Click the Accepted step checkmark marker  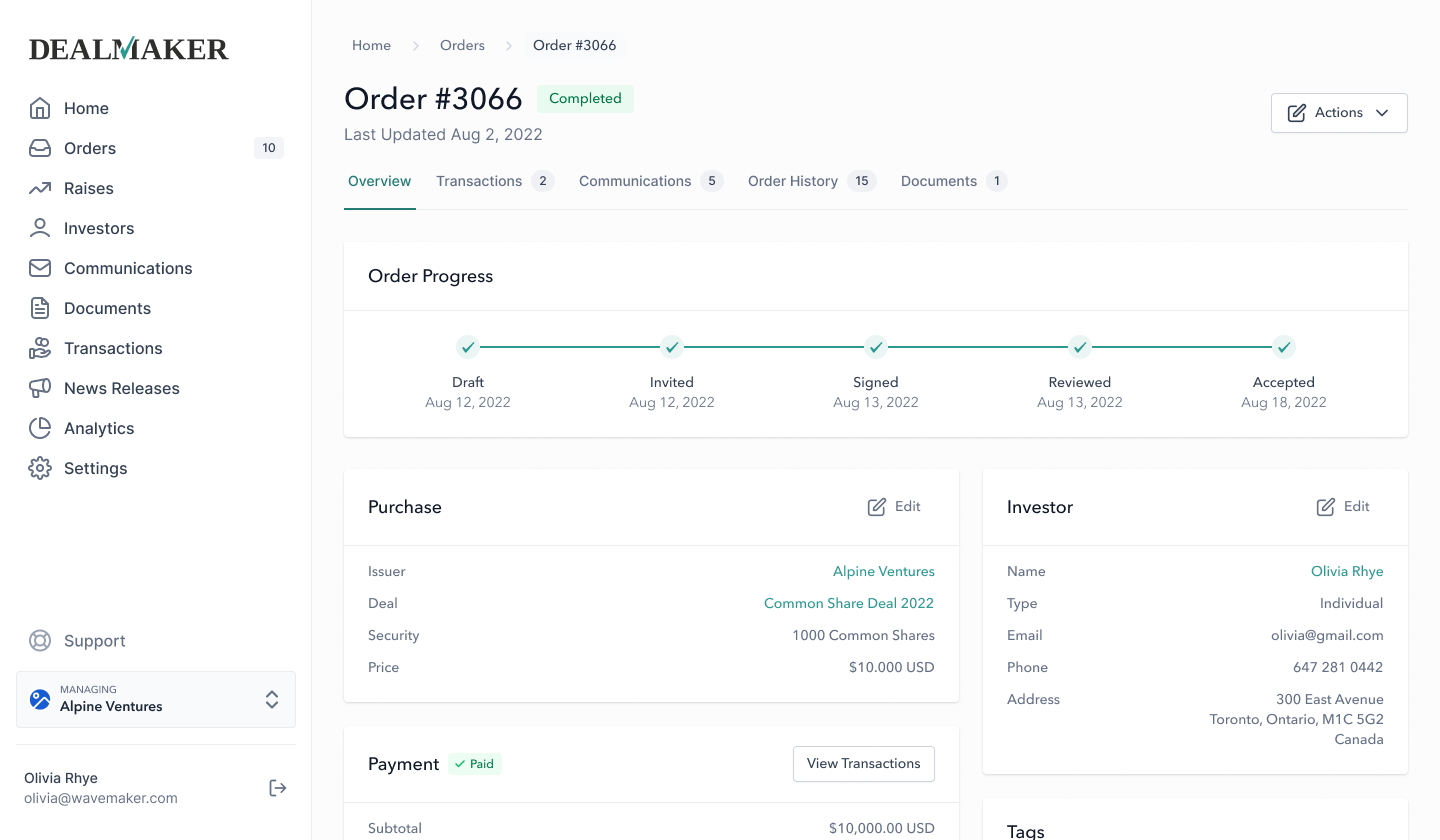tap(1284, 347)
